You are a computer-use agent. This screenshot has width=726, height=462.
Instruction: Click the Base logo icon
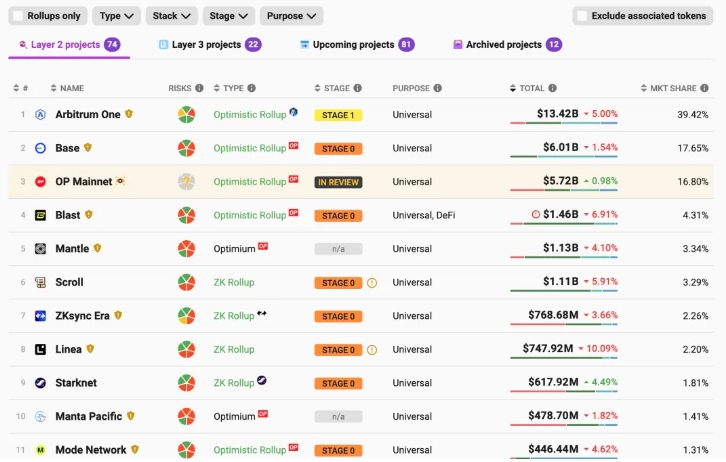40,148
